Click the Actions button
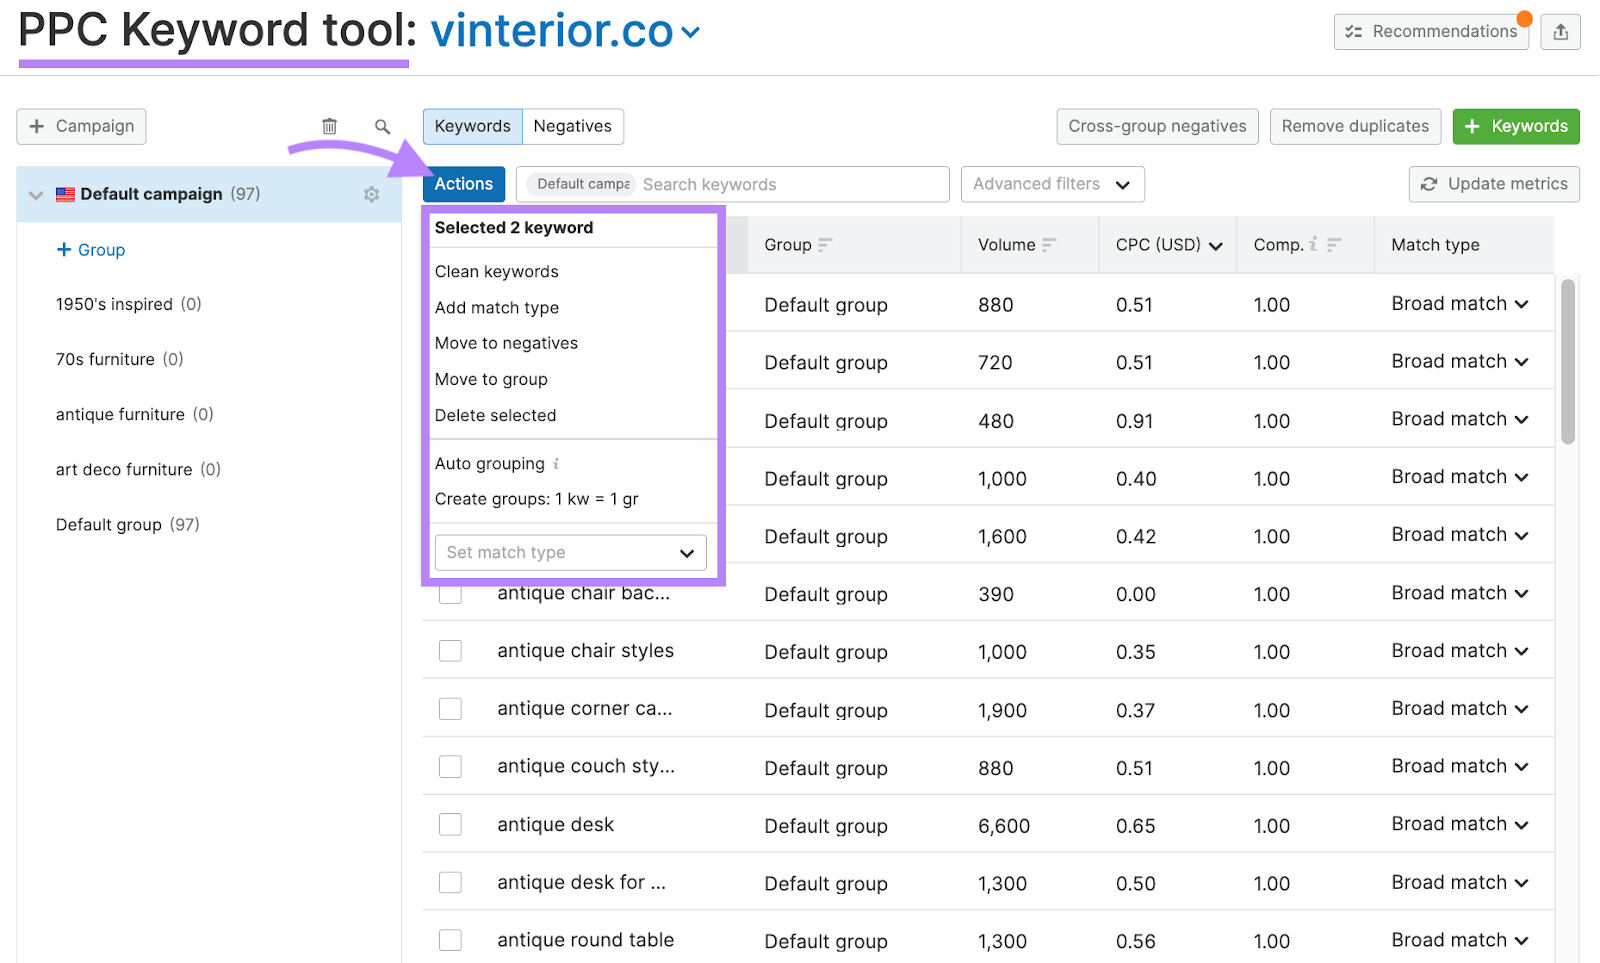The width and height of the screenshot is (1600, 963). point(464,184)
